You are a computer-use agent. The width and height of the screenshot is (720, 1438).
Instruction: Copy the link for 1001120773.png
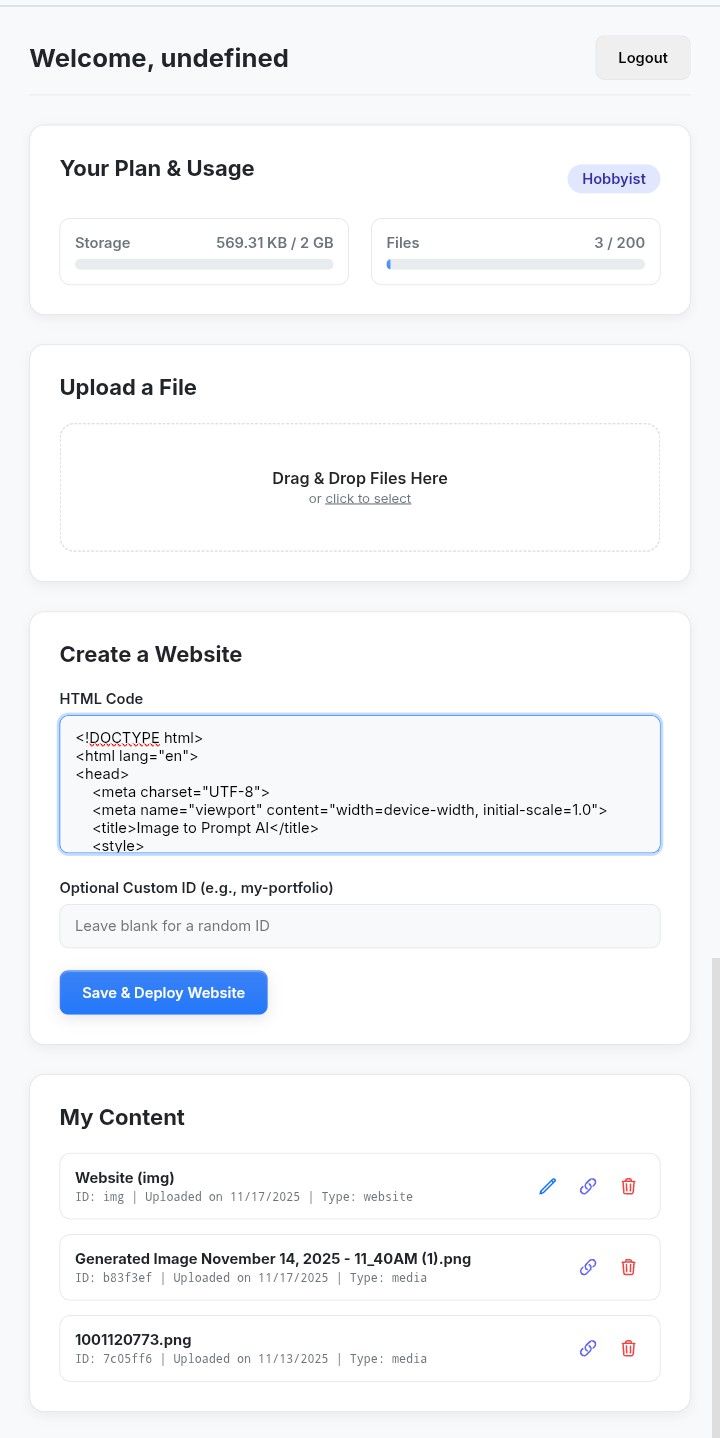point(587,1348)
